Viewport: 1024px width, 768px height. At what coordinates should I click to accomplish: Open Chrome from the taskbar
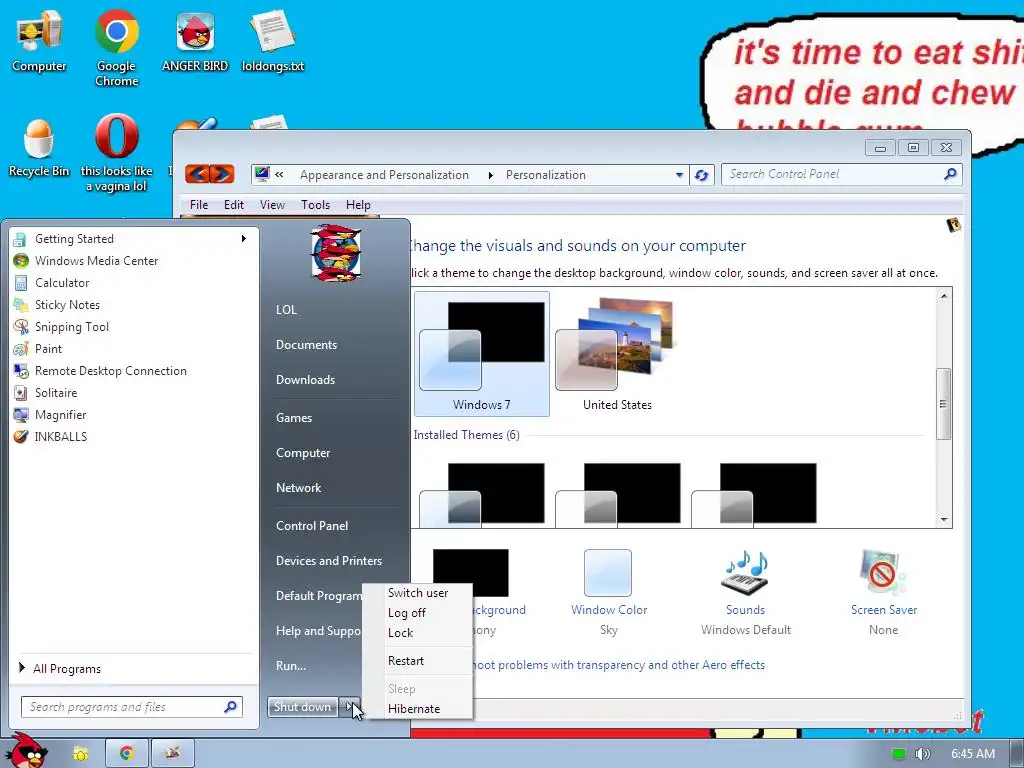tap(127, 754)
